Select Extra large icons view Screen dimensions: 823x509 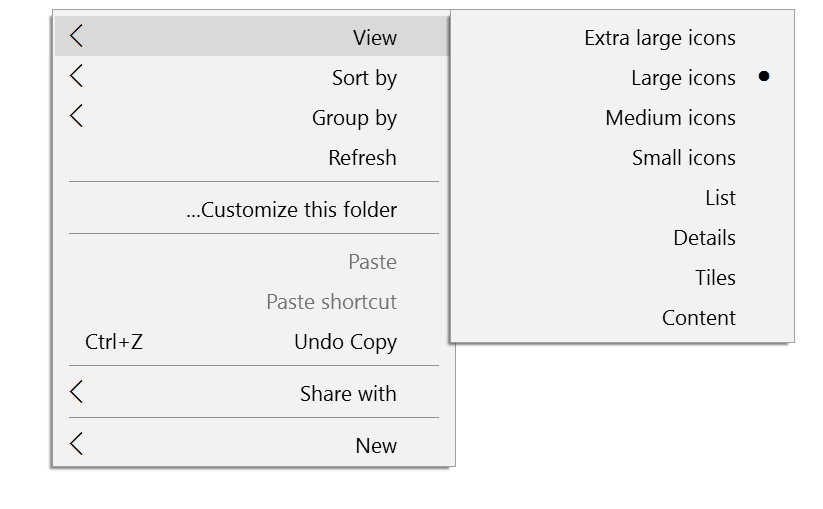pos(660,39)
